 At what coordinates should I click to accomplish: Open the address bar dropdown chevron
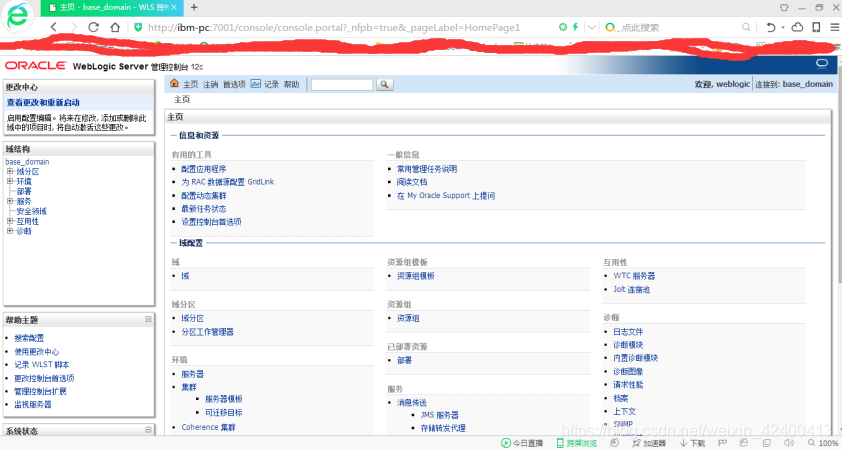tap(591, 27)
